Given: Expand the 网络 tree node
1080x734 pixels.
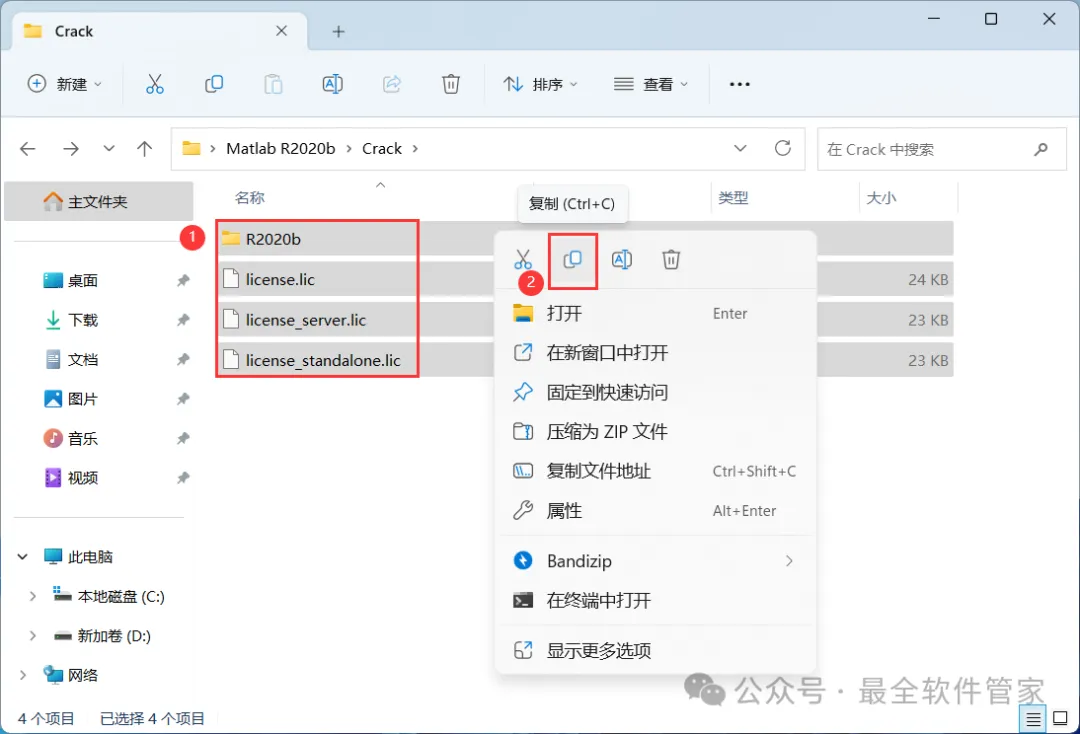Looking at the screenshot, I should point(23,675).
